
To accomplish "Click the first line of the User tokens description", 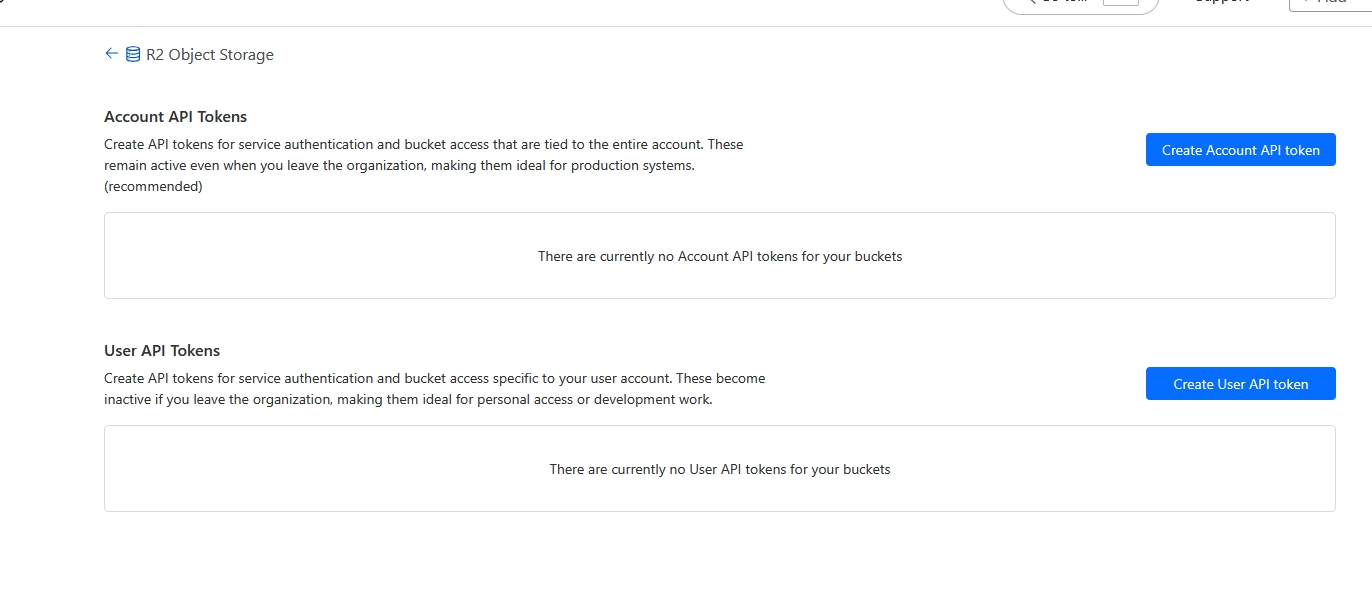I will 434,379.
